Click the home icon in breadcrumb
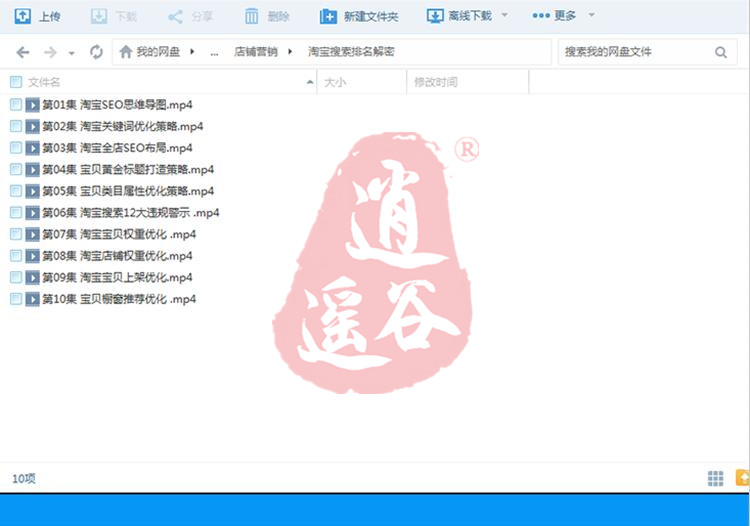Viewport: 750px width, 526px height. [126, 52]
